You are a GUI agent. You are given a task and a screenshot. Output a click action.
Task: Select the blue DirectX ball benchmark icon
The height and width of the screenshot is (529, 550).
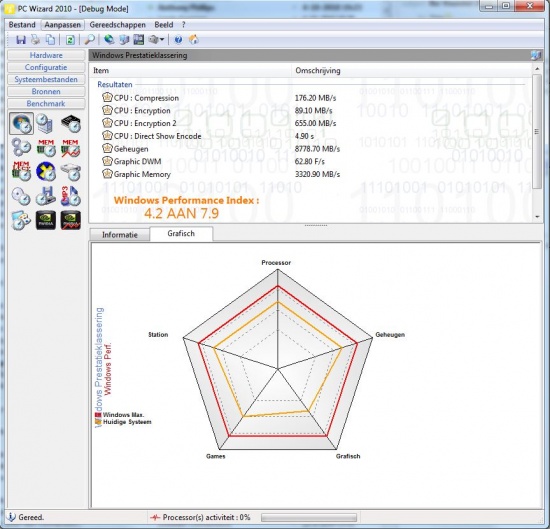[x=46, y=171]
